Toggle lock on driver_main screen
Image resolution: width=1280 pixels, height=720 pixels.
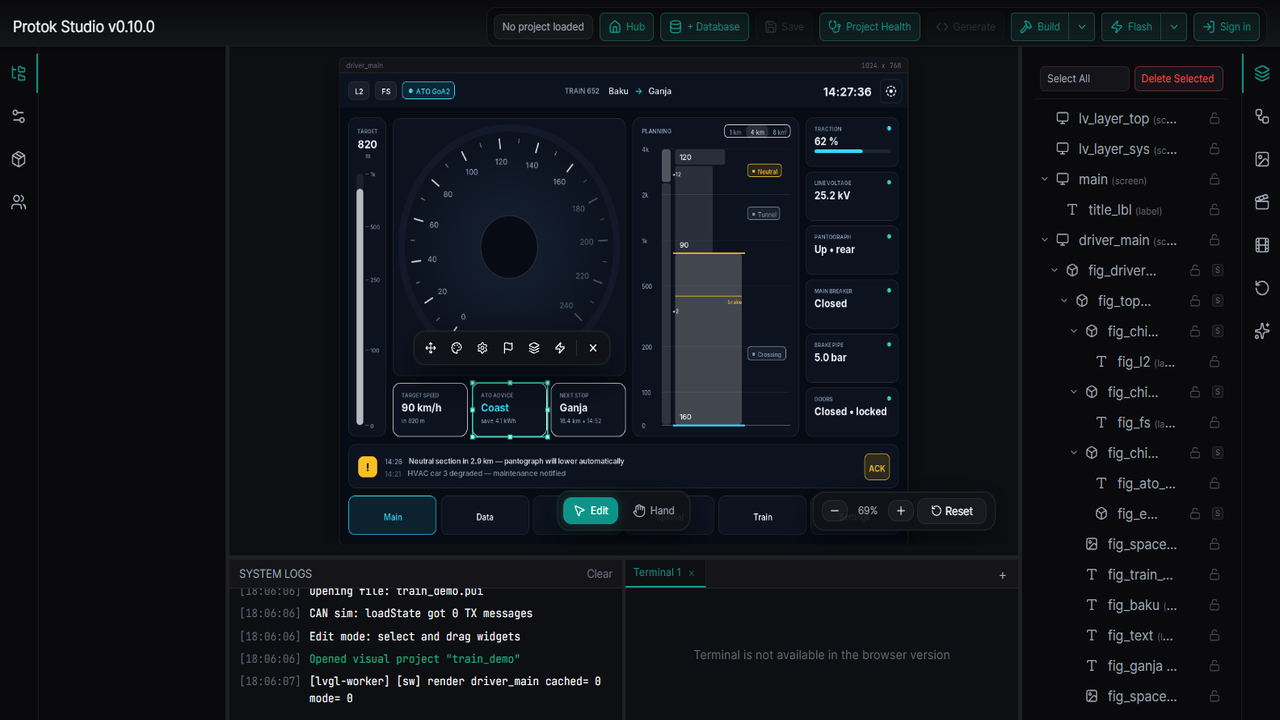[x=1215, y=240]
